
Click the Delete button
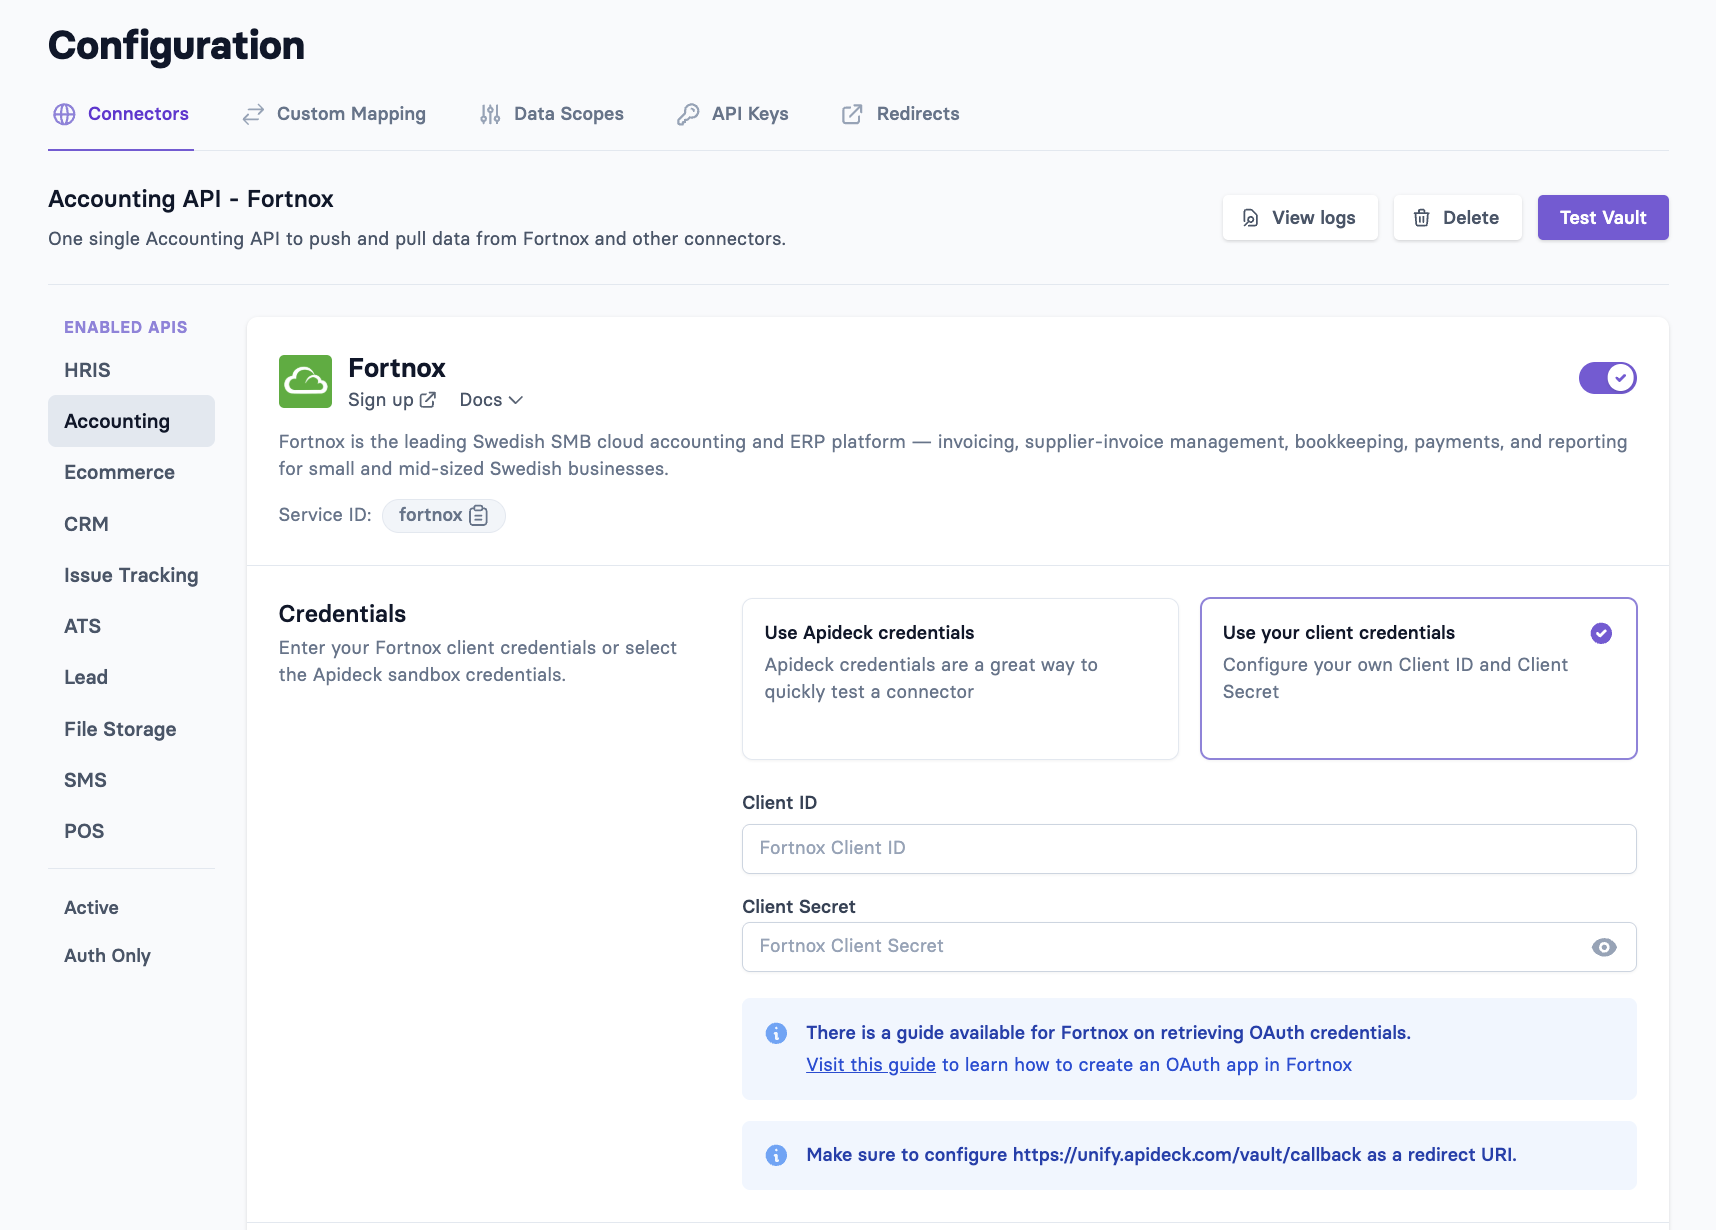tap(1458, 218)
